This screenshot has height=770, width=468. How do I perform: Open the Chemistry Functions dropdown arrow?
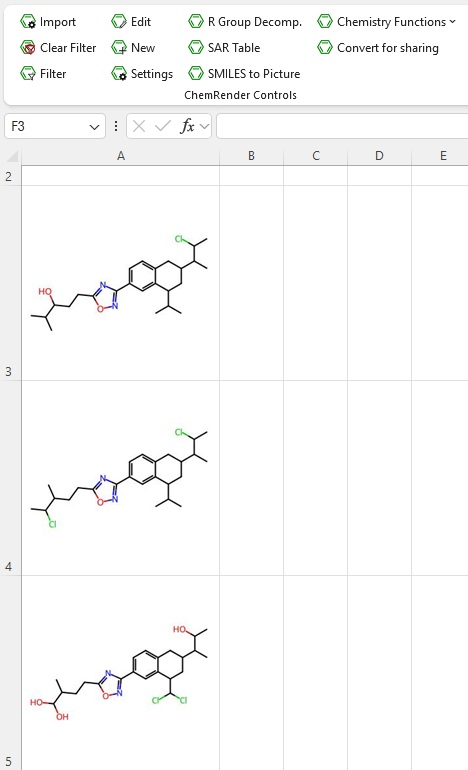click(x=452, y=22)
